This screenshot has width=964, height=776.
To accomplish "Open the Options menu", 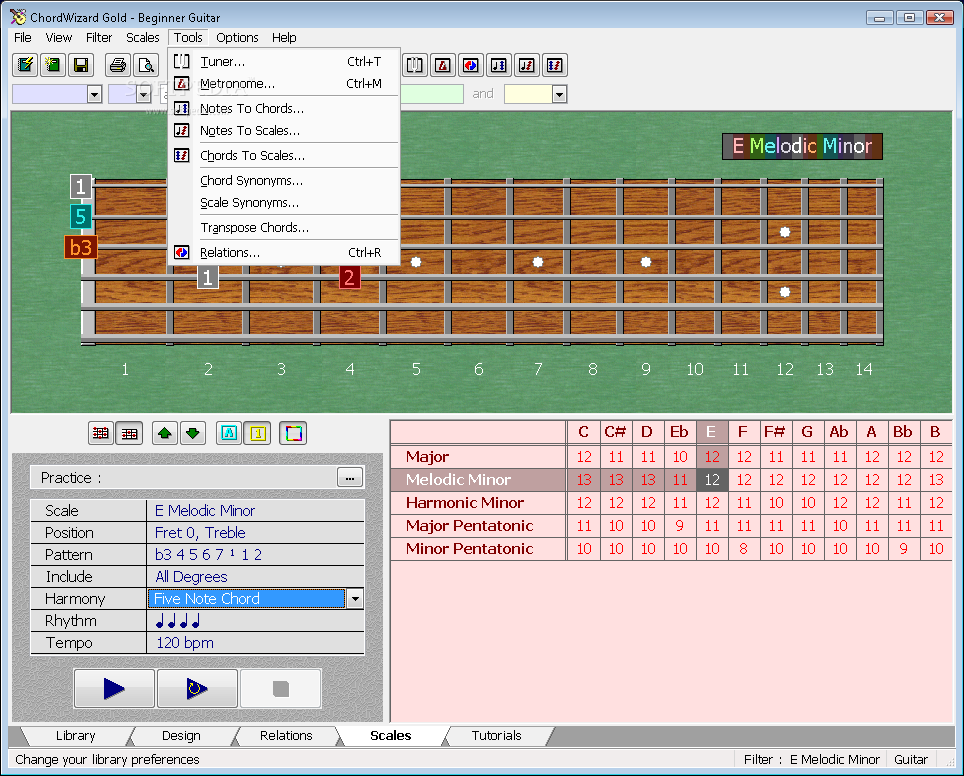I will click(237, 38).
